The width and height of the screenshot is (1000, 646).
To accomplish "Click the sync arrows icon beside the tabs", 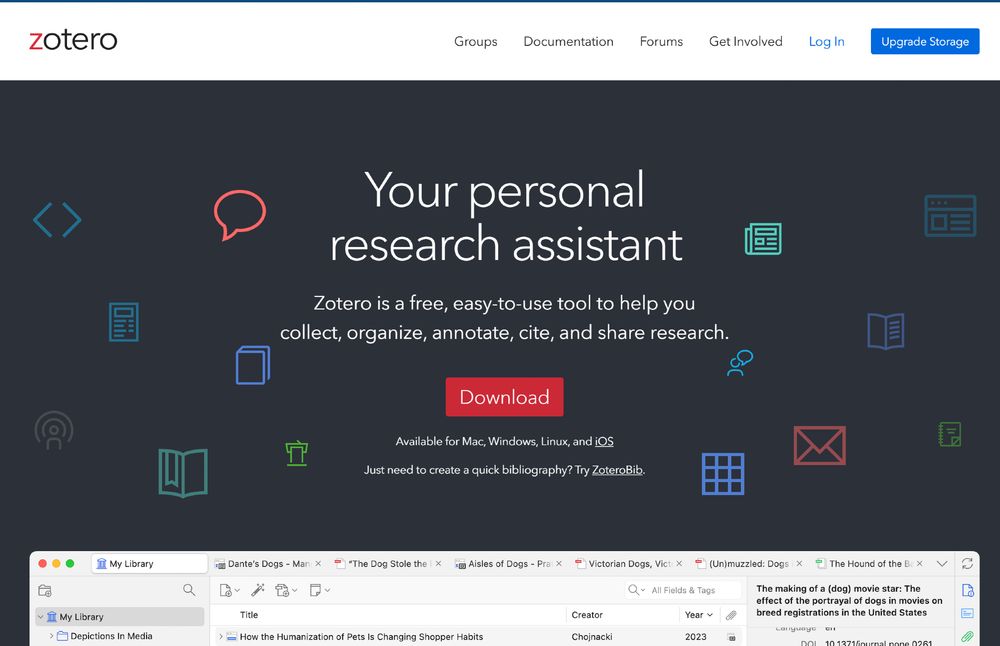I will point(967,564).
